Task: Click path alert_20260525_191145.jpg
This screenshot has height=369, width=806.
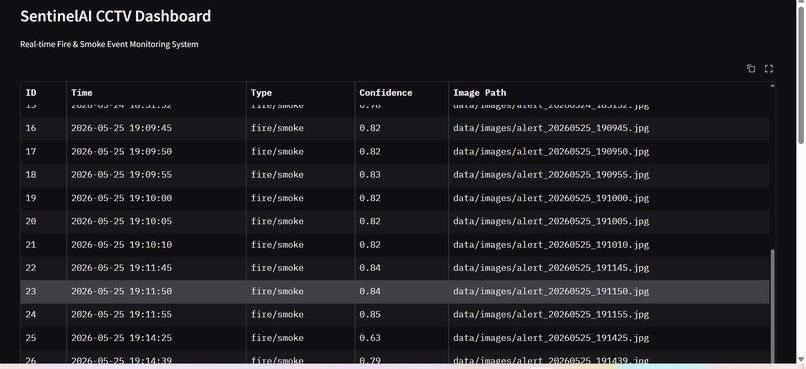Action: click(609, 268)
